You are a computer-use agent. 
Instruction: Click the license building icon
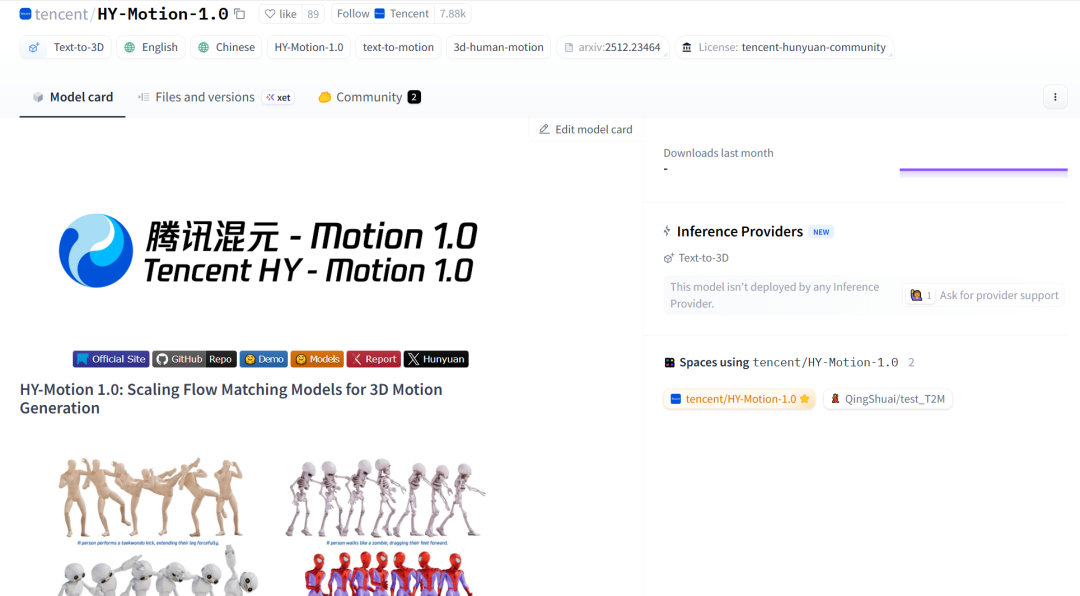coord(687,48)
